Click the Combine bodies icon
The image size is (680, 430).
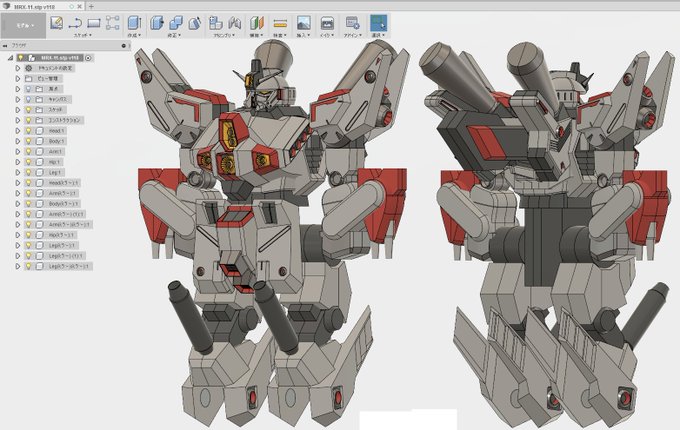tap(176, 23)
